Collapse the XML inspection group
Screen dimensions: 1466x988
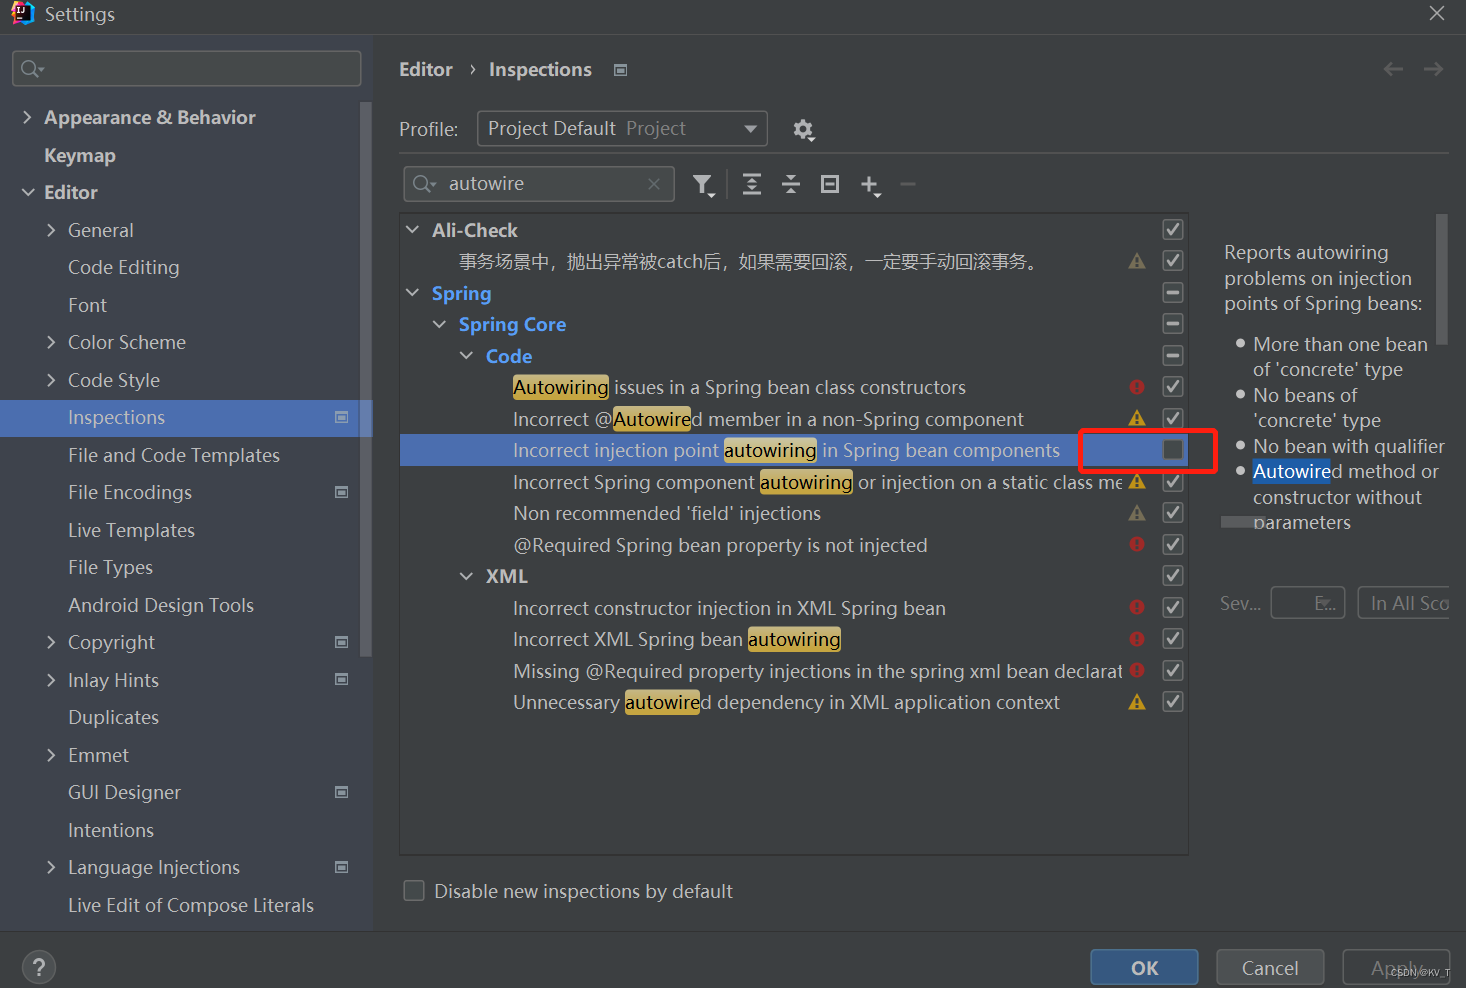[466, 575]
